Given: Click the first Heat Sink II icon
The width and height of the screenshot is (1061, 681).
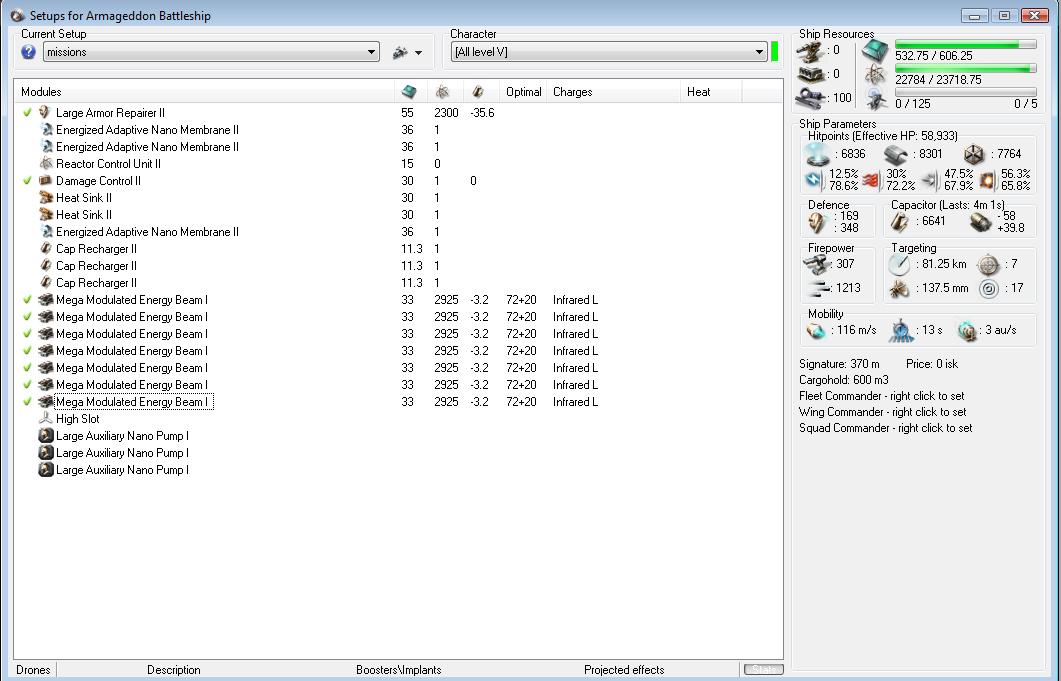Looking at the screenshot, I should pos(45,197).
